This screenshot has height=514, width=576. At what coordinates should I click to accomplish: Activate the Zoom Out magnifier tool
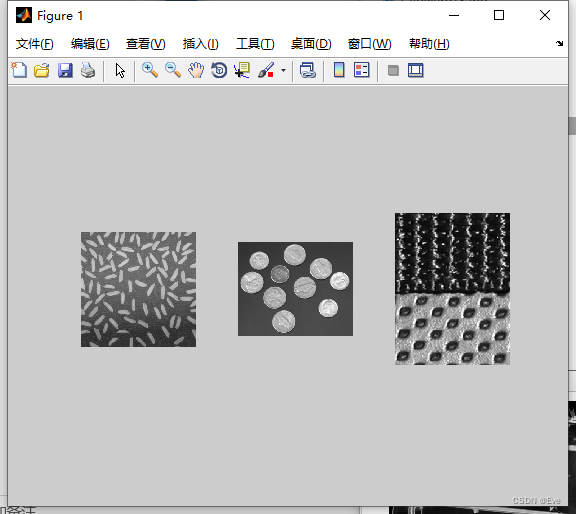[173, 70]
